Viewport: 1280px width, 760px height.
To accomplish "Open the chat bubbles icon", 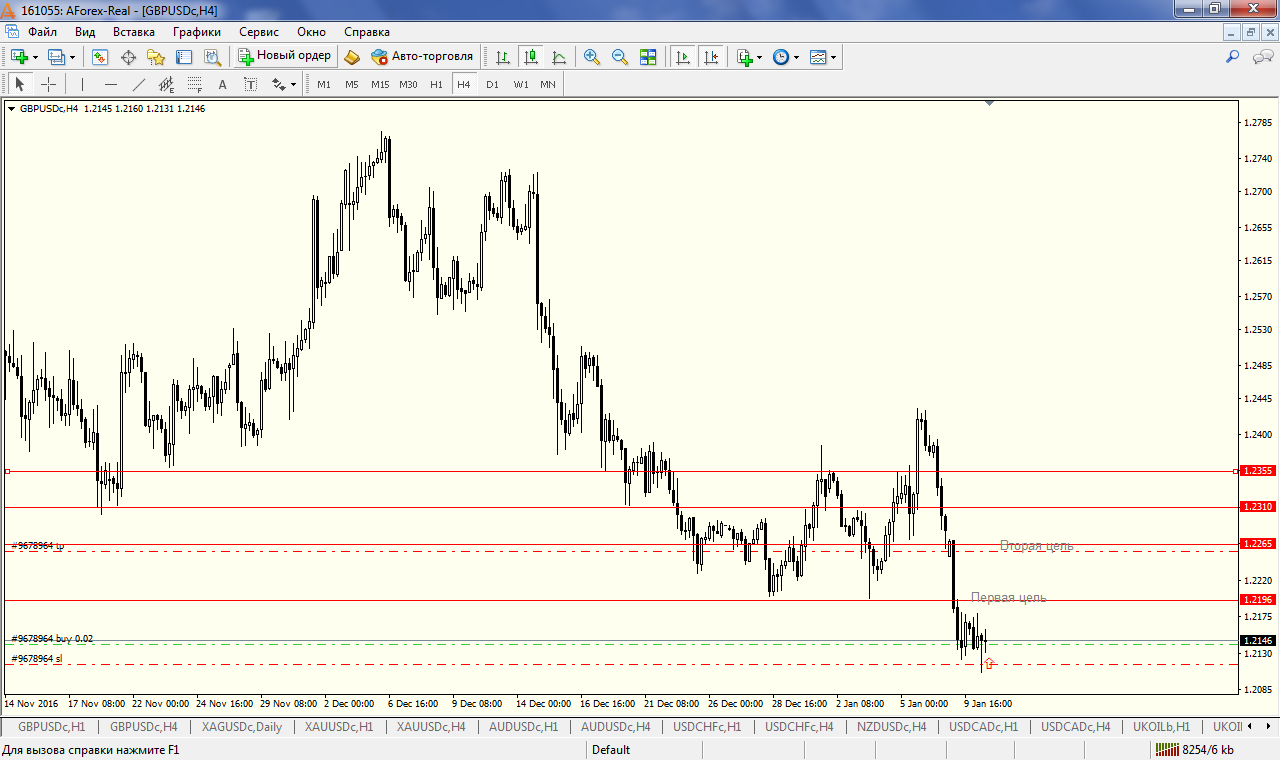I will point(1262,57).
